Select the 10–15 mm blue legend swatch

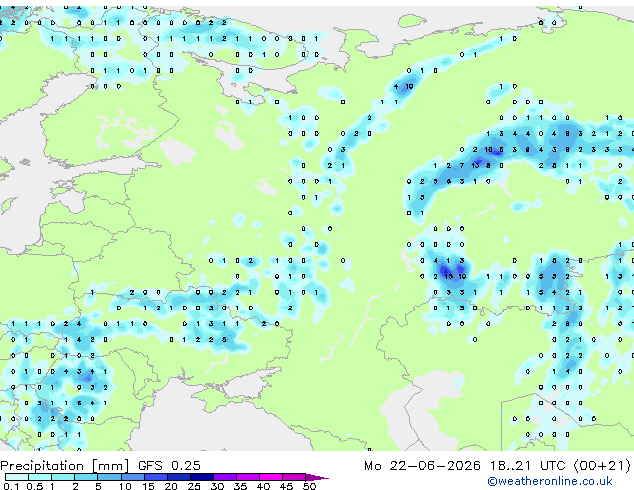tap(132, 477)
